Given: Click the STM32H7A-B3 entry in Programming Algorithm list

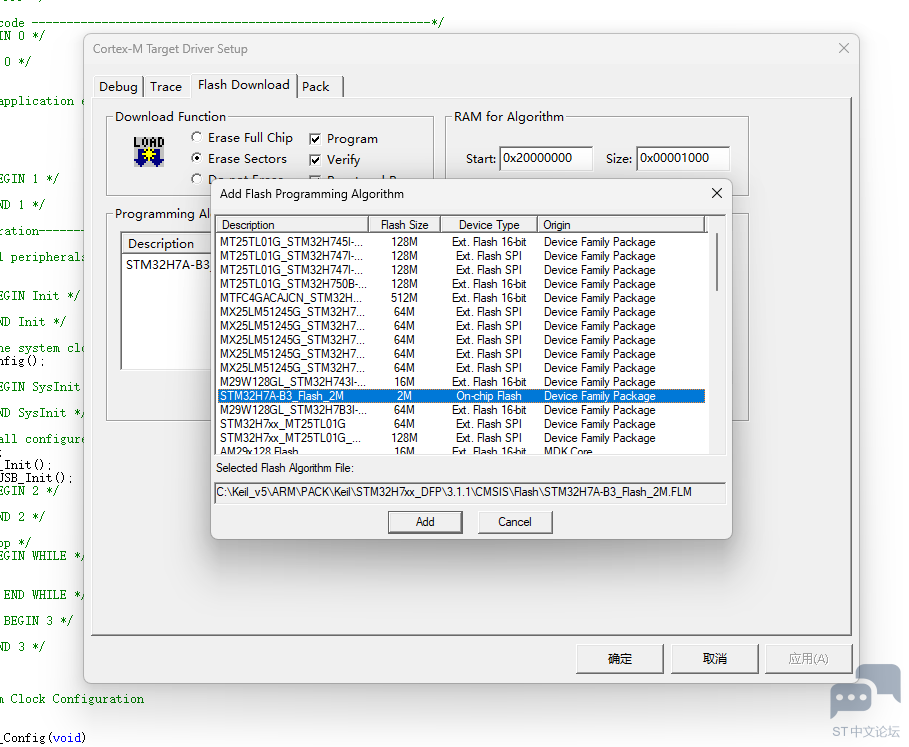Looking at the screenshot, I should (x=167, y=265).
